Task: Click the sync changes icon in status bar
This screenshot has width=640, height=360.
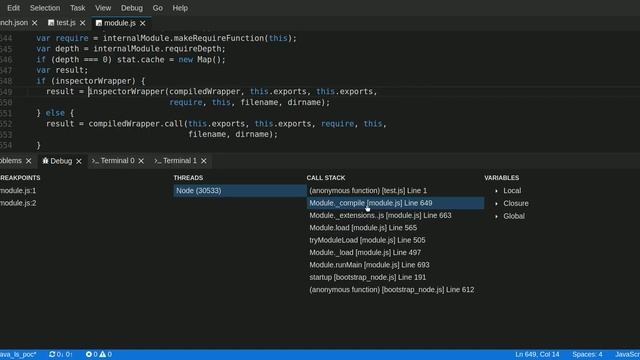Action: click(52, 354)
